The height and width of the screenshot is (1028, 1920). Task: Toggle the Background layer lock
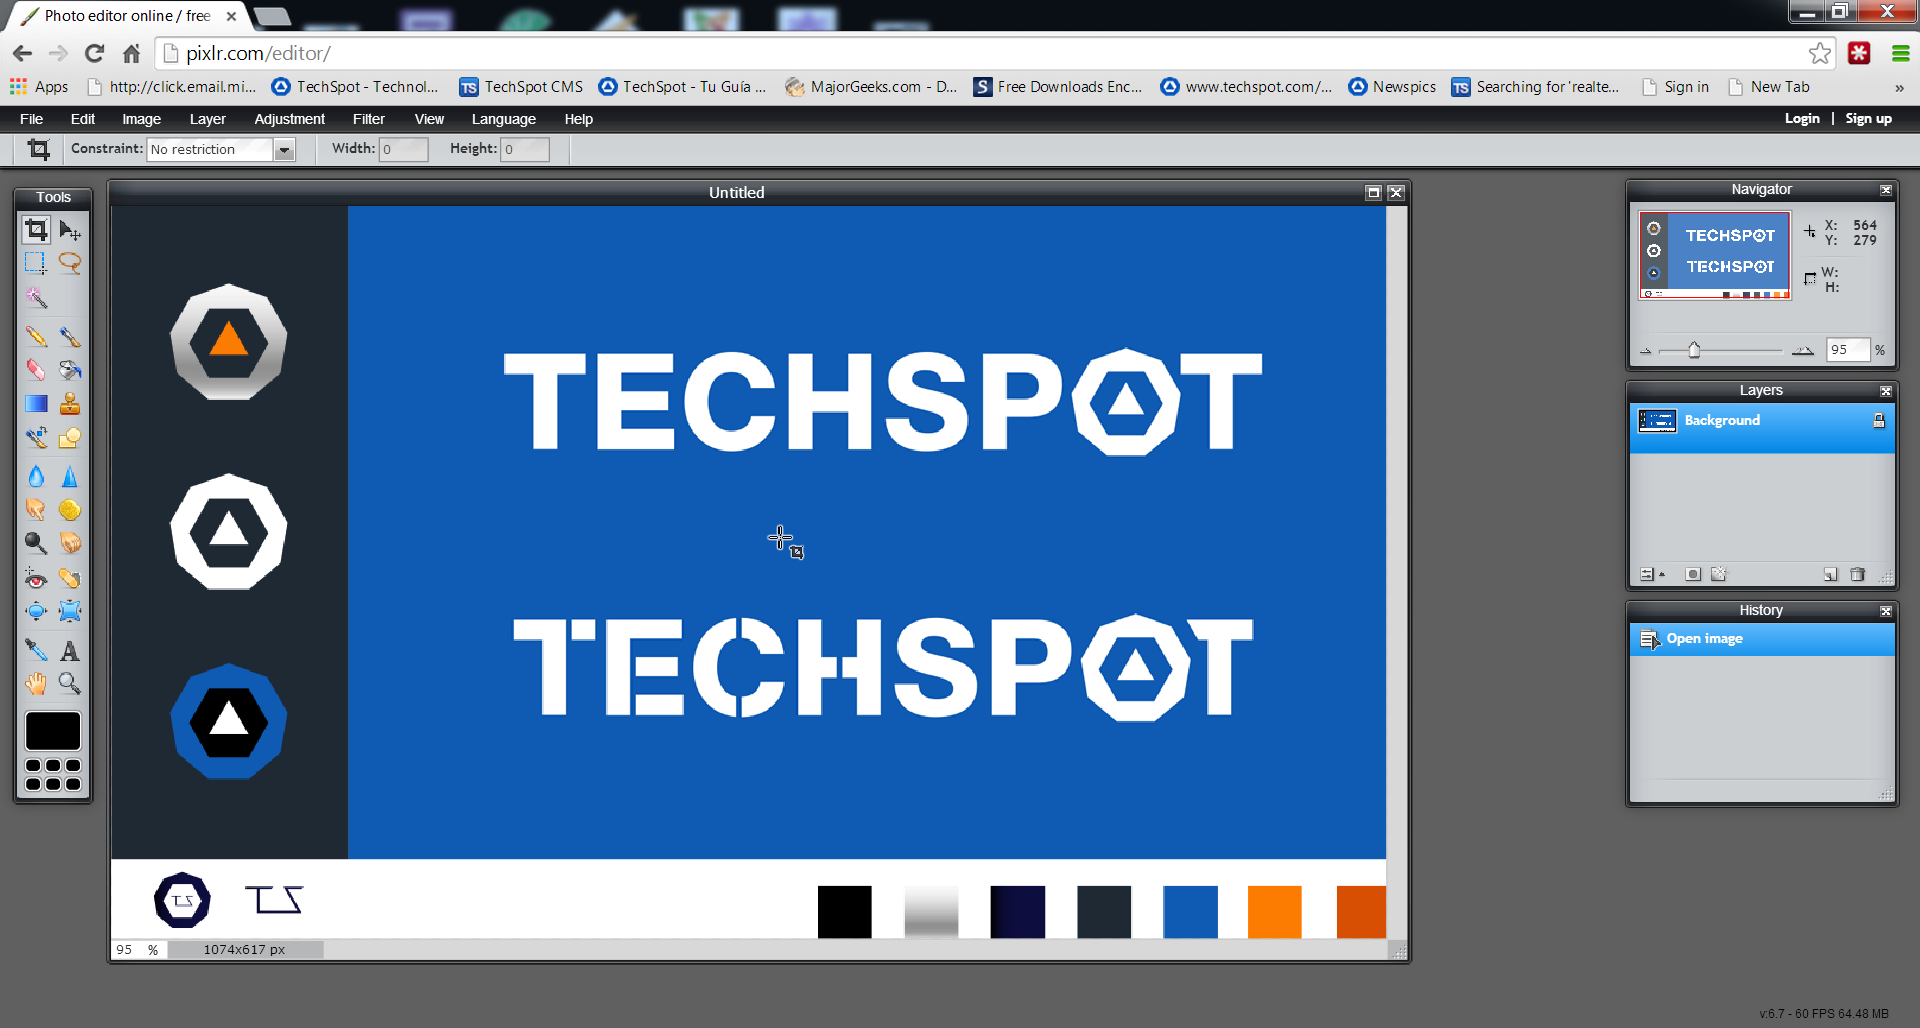click(x=1878, y=421)
